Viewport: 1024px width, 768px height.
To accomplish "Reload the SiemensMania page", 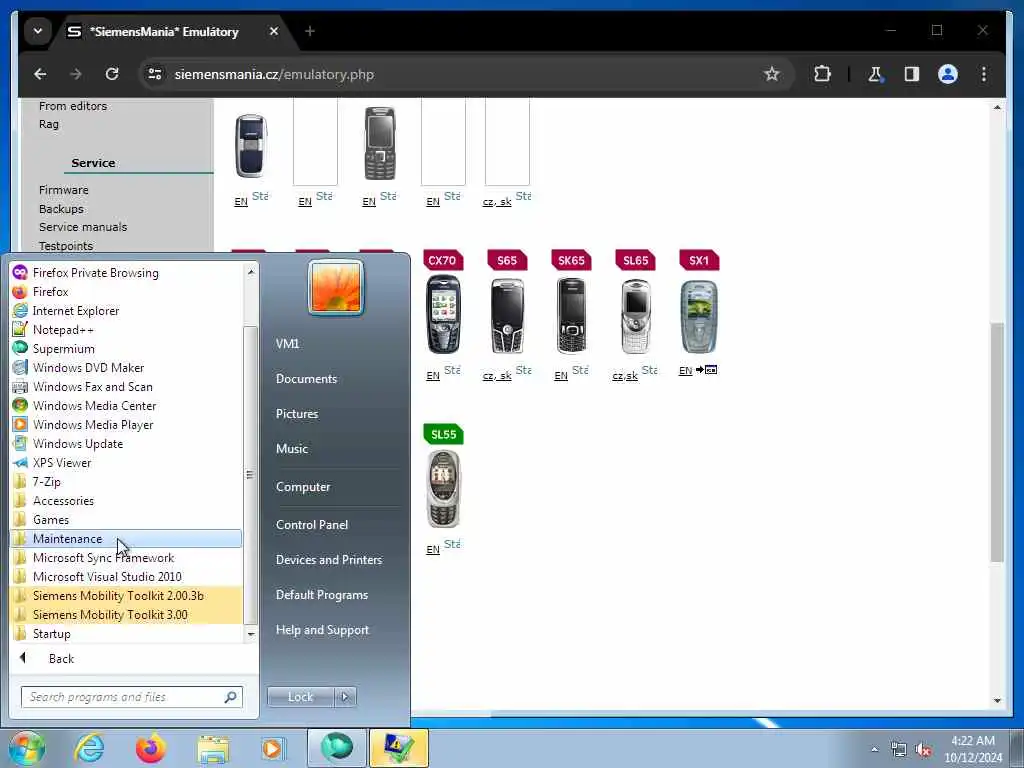I will [112, 74].
